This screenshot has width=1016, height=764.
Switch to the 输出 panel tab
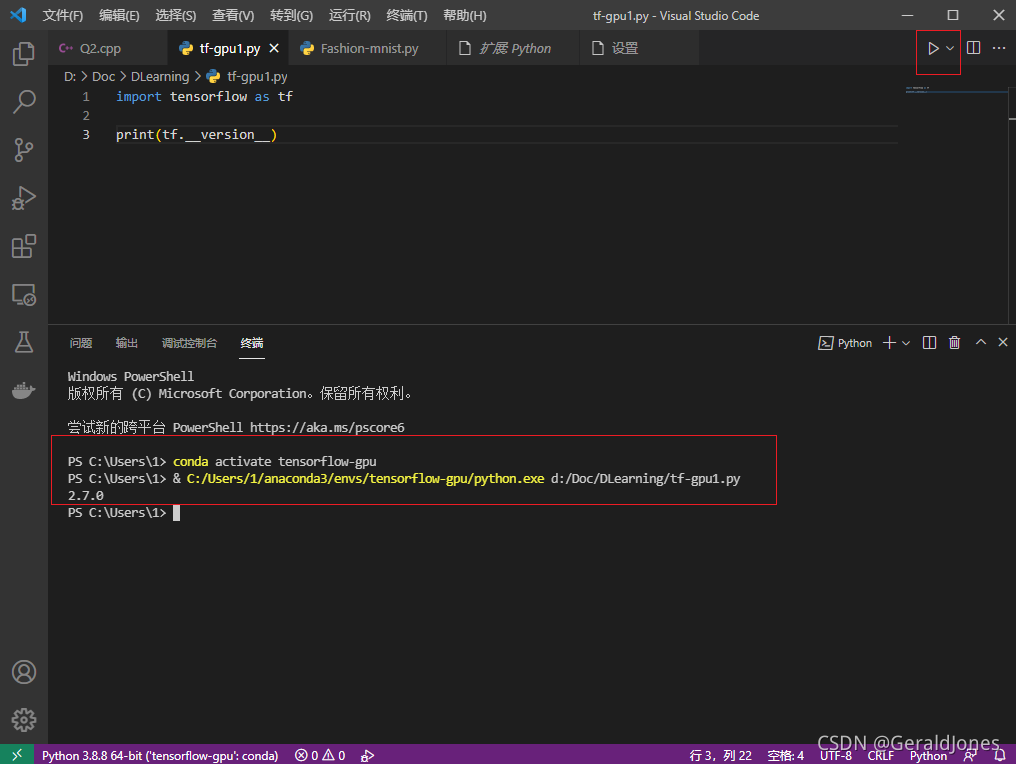point(126,343)
